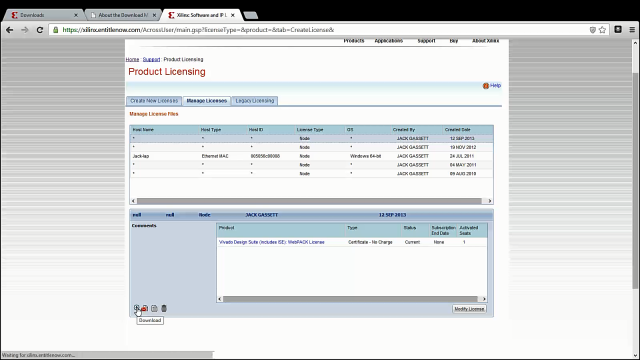The image size is (640, 360).
Task: Sort by the Host Type column header
Action: click(211, 130)
